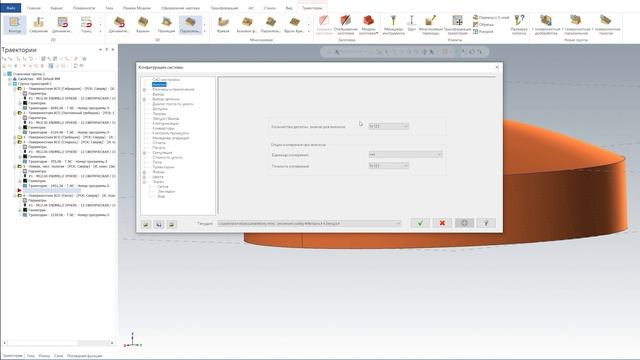Screen dimensions: 640x360
Task: Open the Единицы измерения units dropdown
Action: [x=405, y=155]
